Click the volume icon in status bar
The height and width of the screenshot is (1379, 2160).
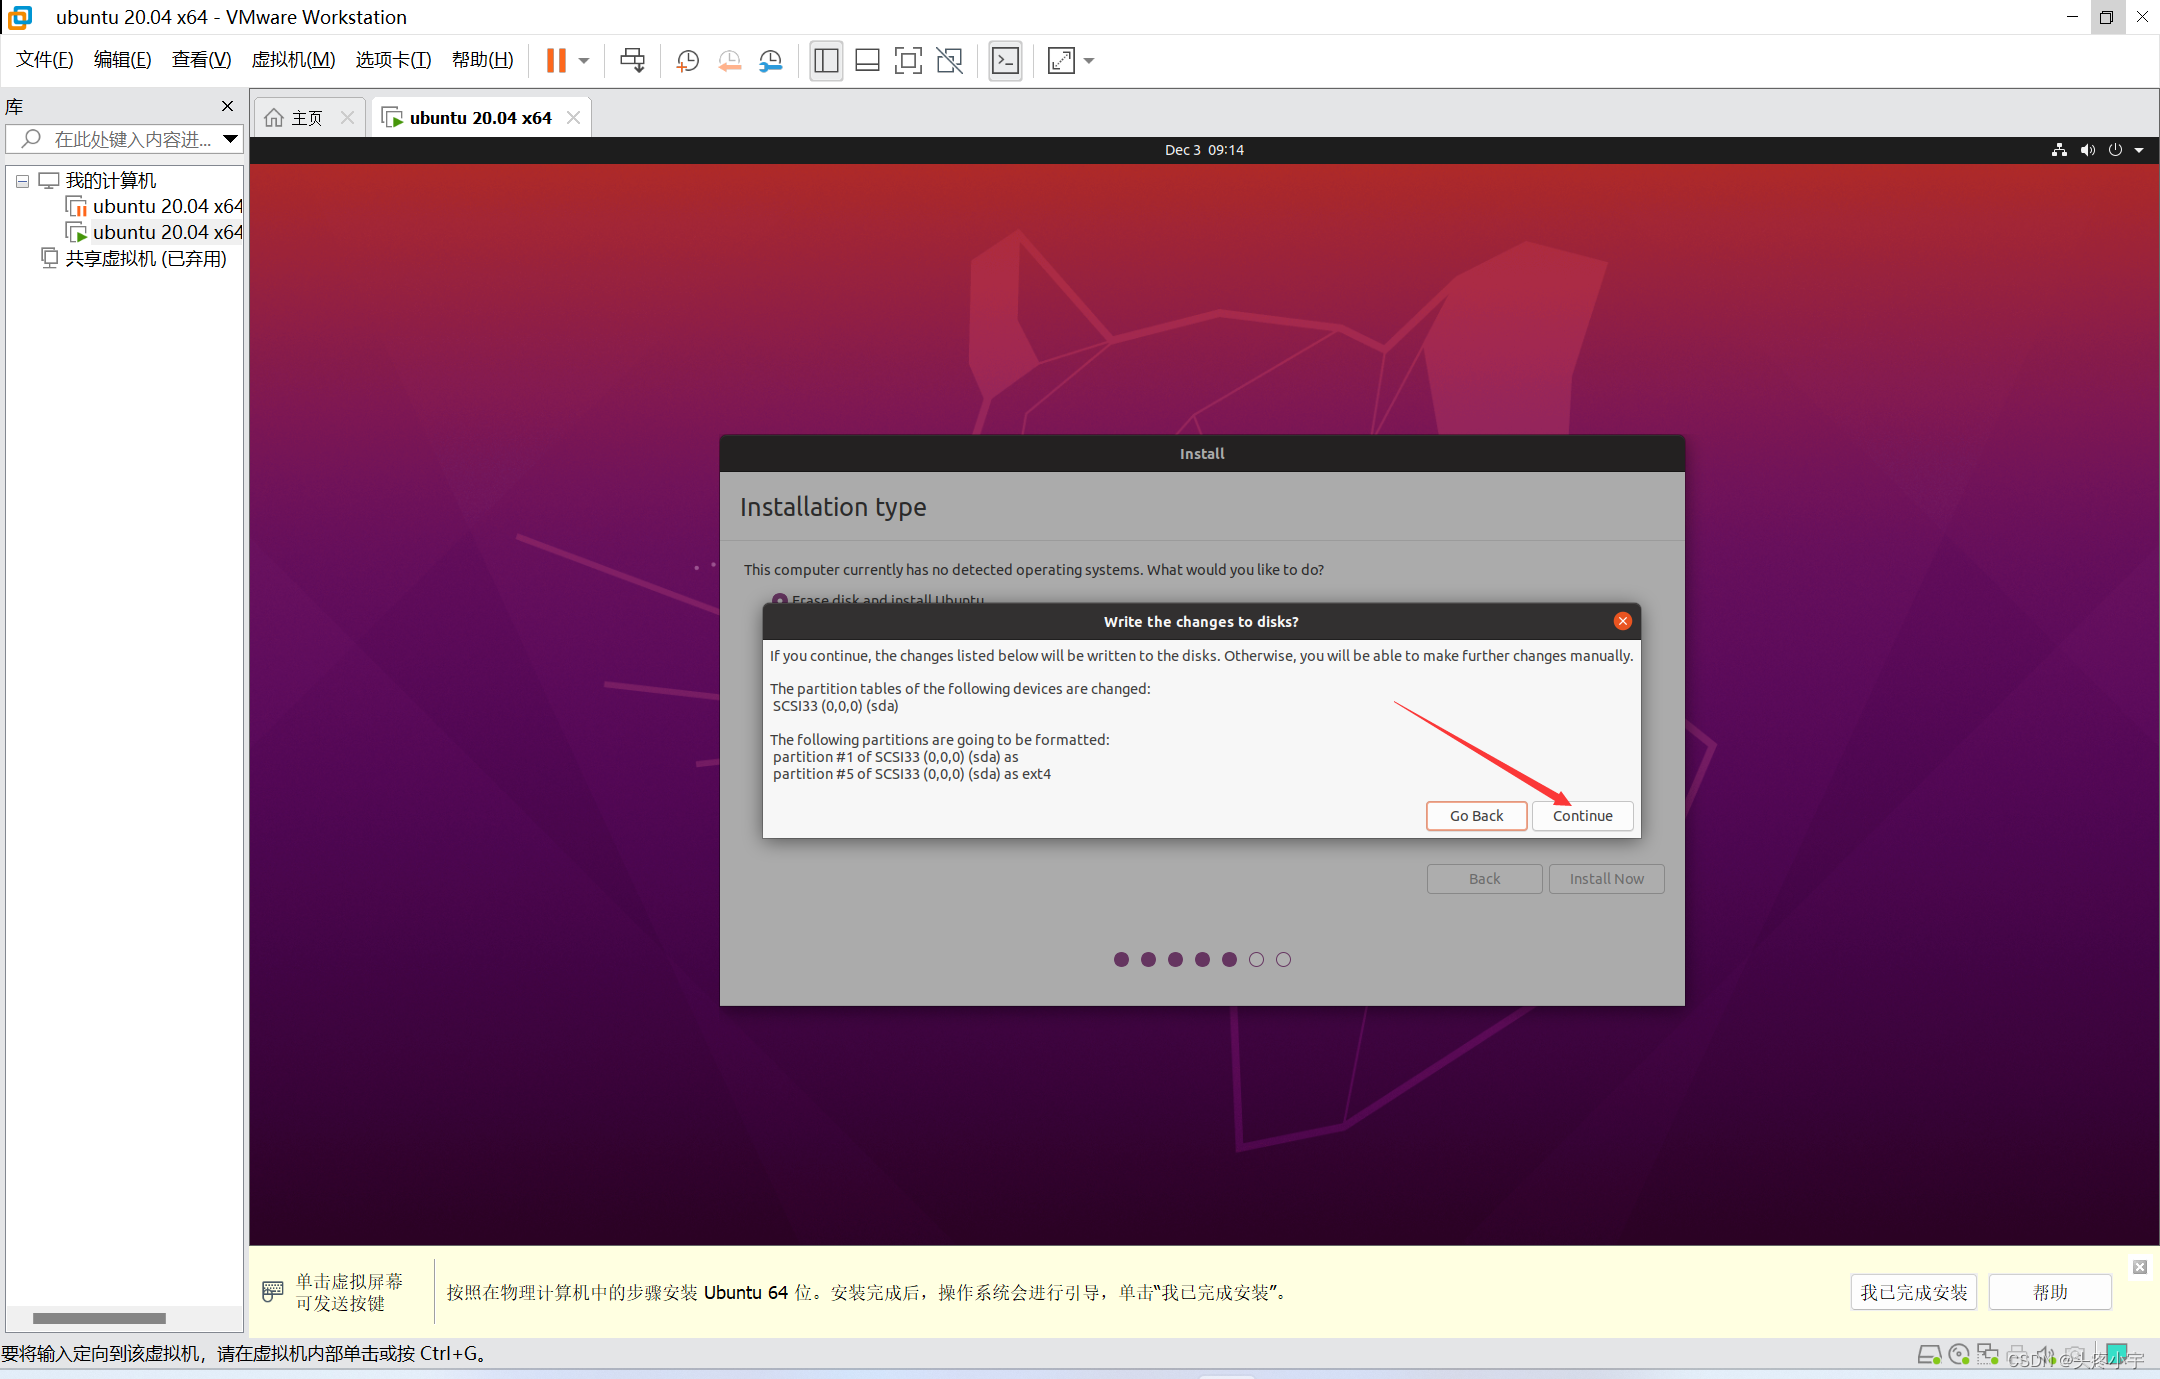click(2086, 148)
